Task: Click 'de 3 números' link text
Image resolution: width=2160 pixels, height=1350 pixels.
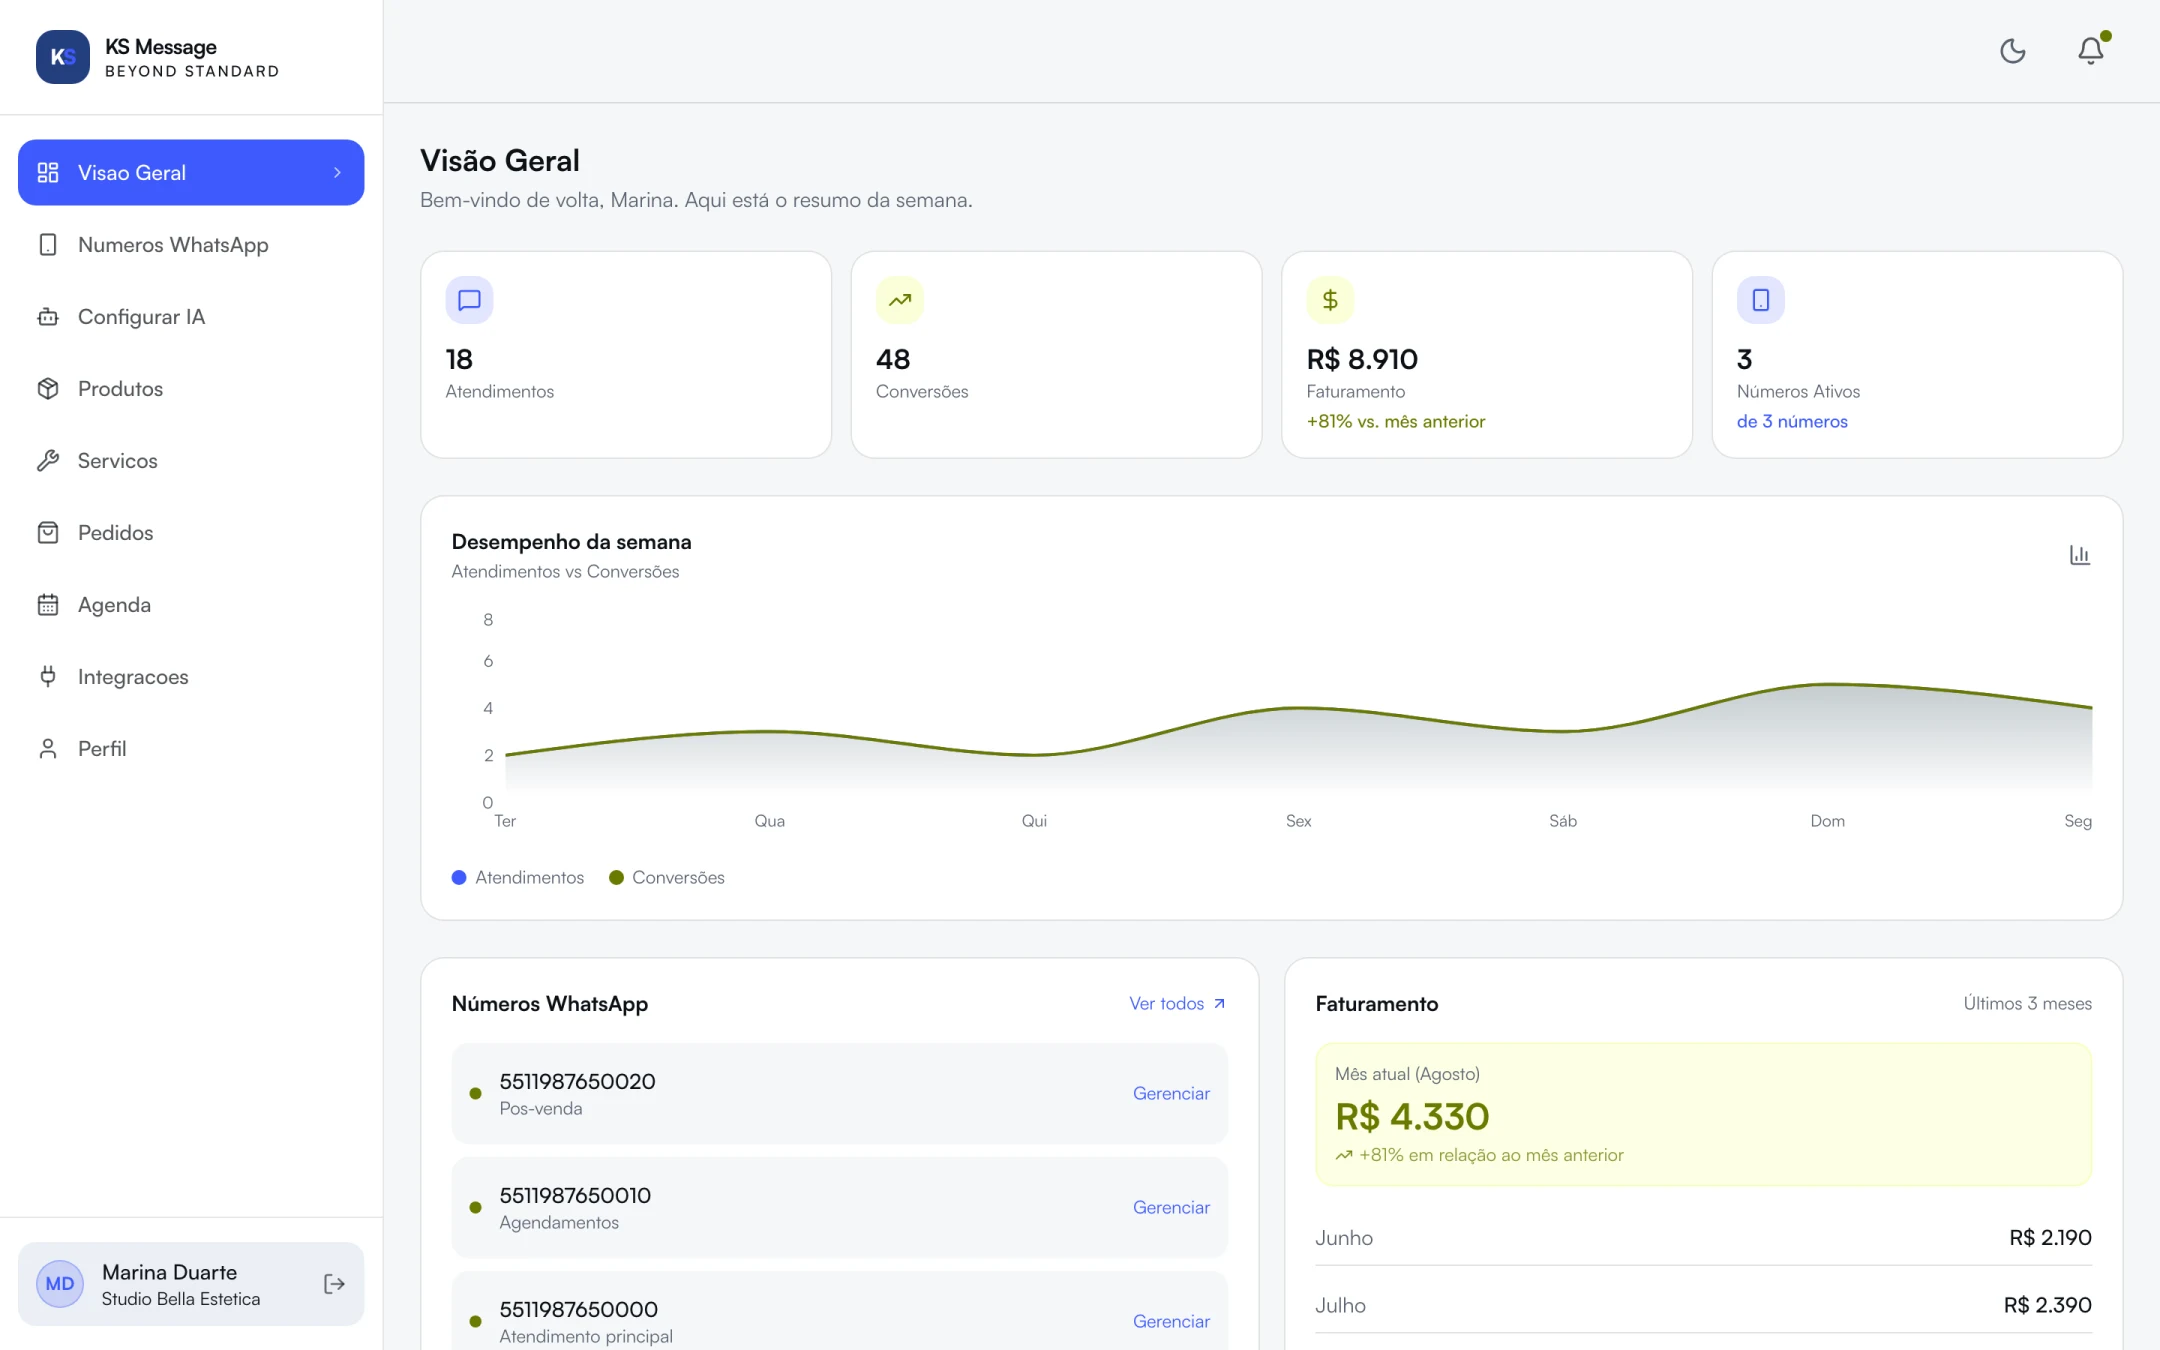Action: [1792, 421]
